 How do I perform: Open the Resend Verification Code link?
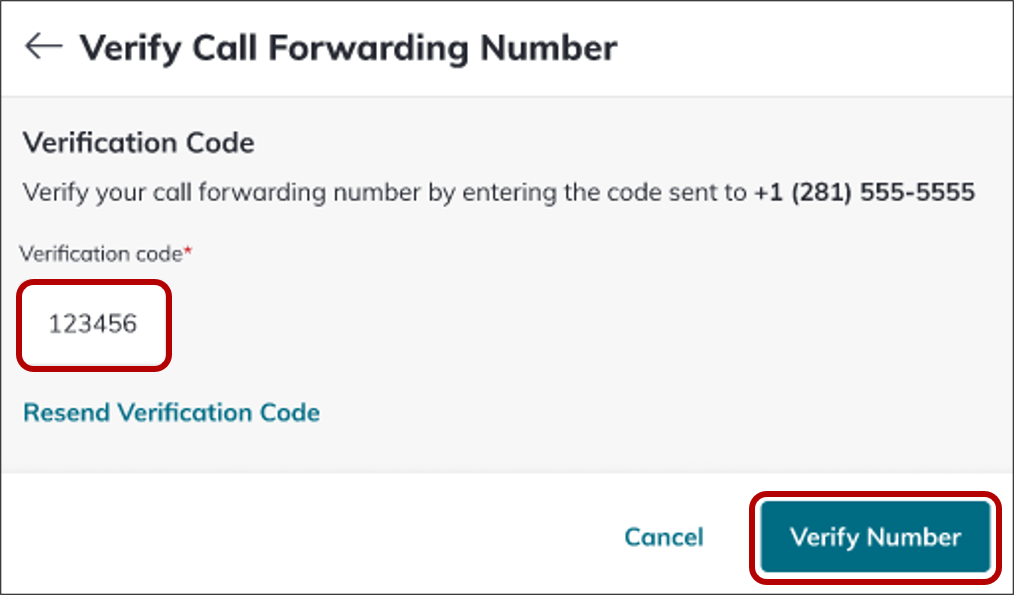pos(171,412)
